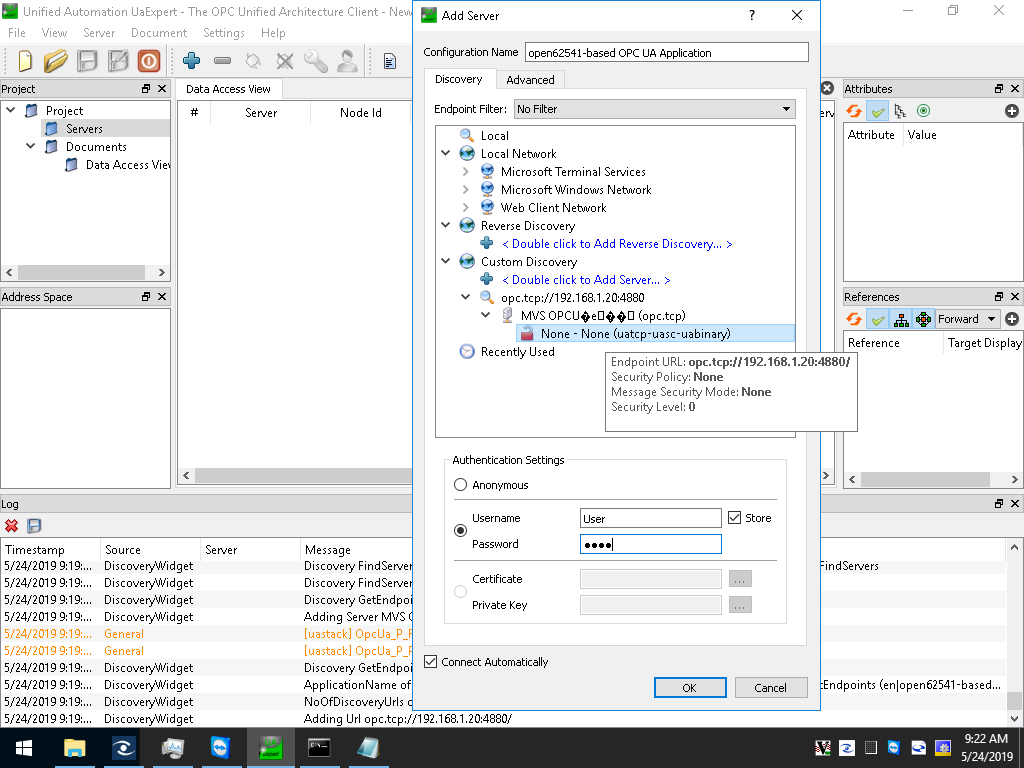Click the wrench Server Settings icon
This screenshot has width=1024, height=768.
(x=316, y=61)
